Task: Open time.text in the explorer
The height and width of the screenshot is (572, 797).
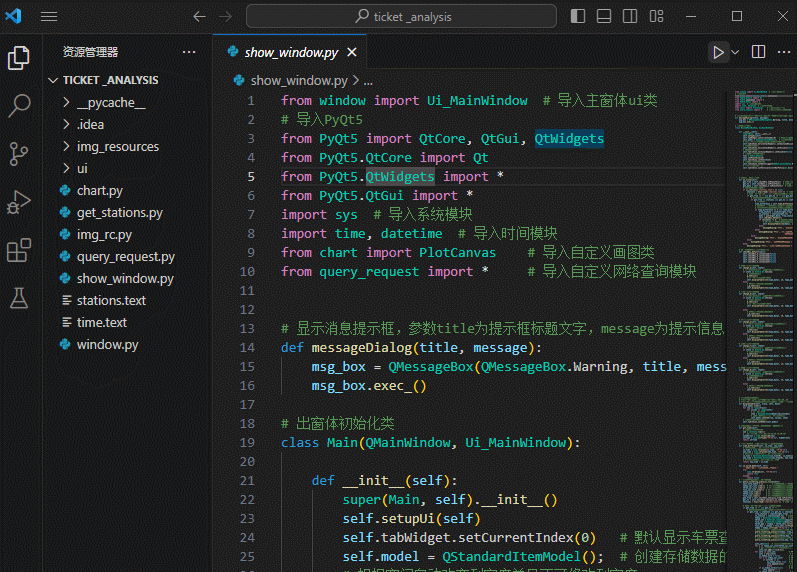Action: (x=102, y=322)
